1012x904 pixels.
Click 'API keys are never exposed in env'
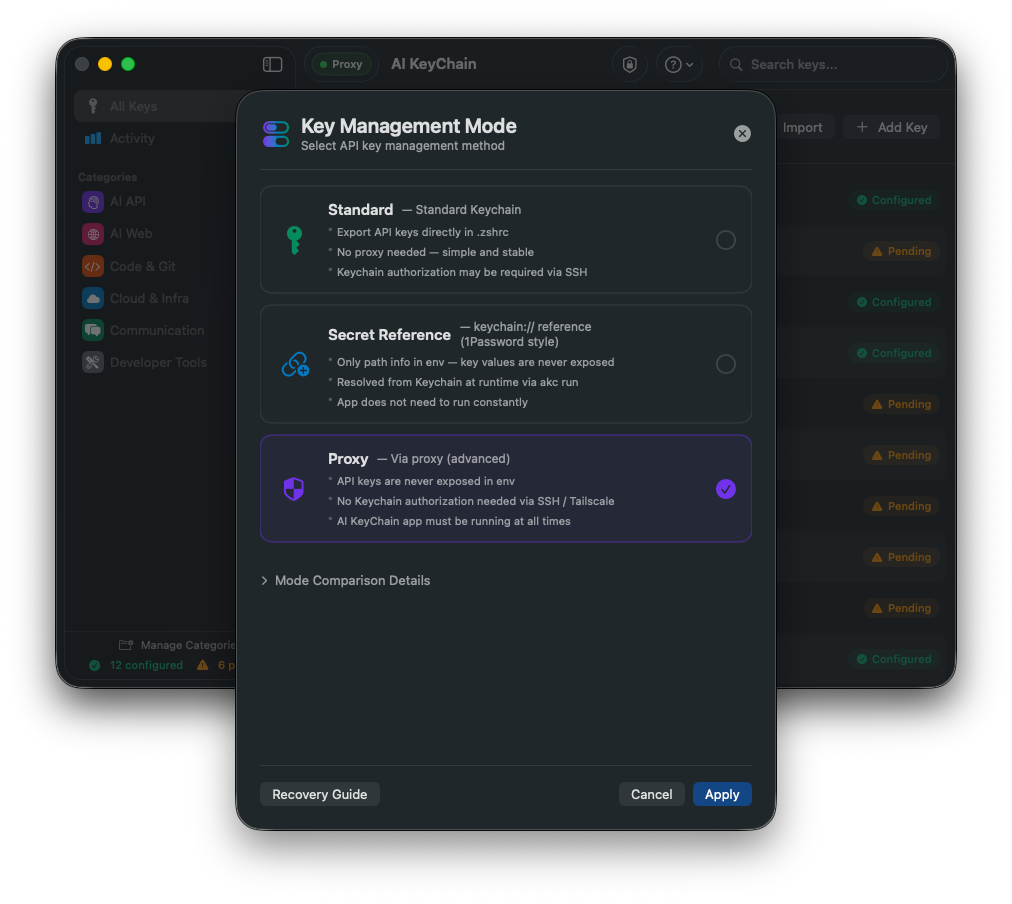coord(426,481)
